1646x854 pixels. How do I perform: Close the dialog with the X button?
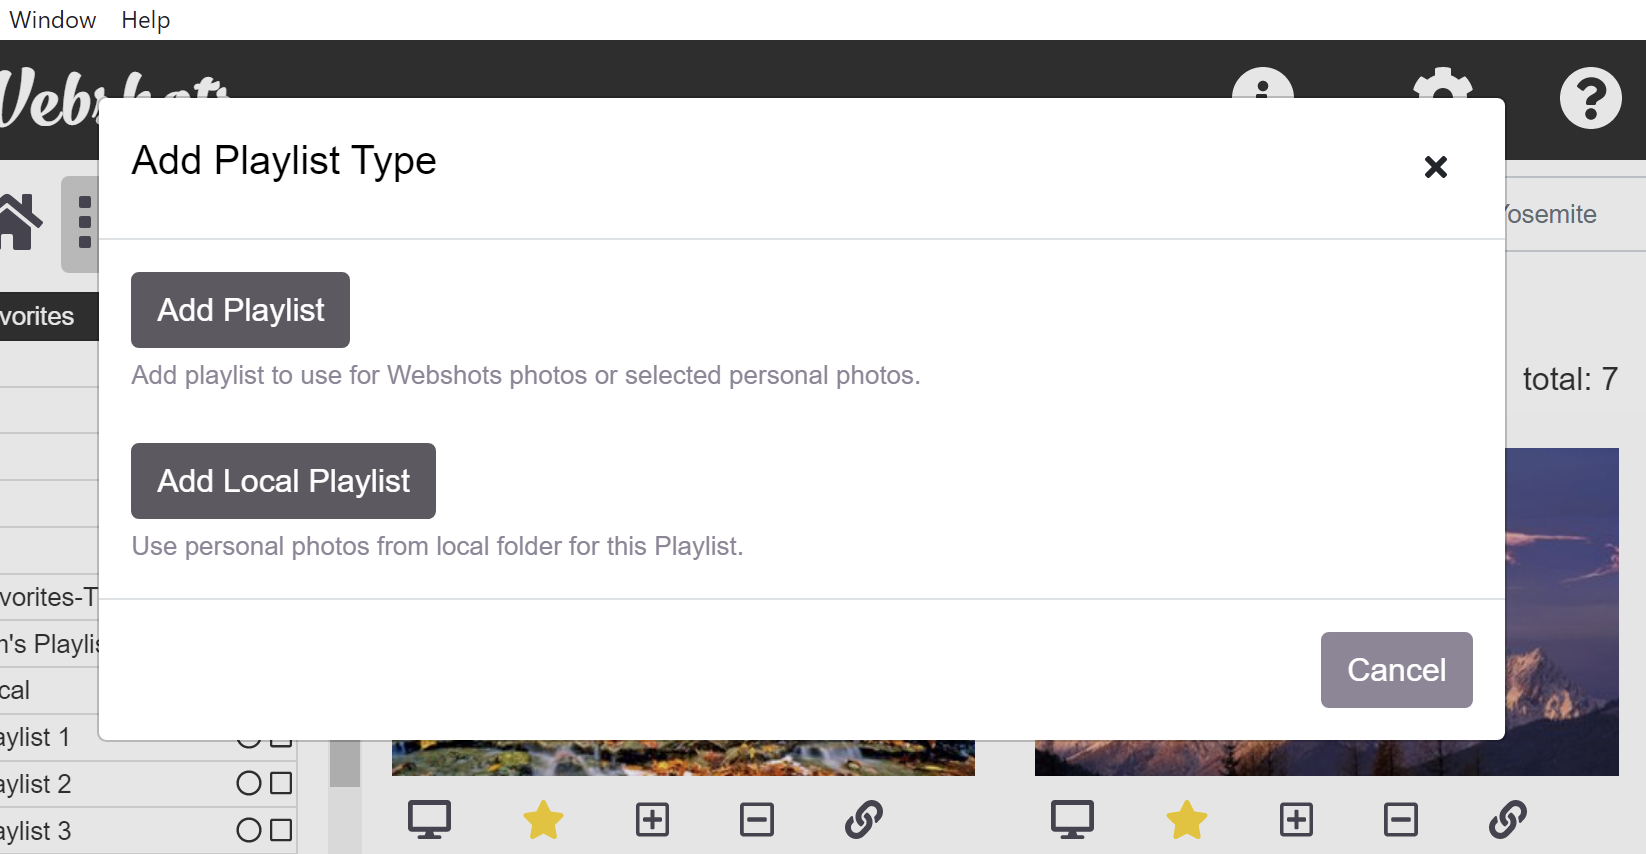(1435, 167)
